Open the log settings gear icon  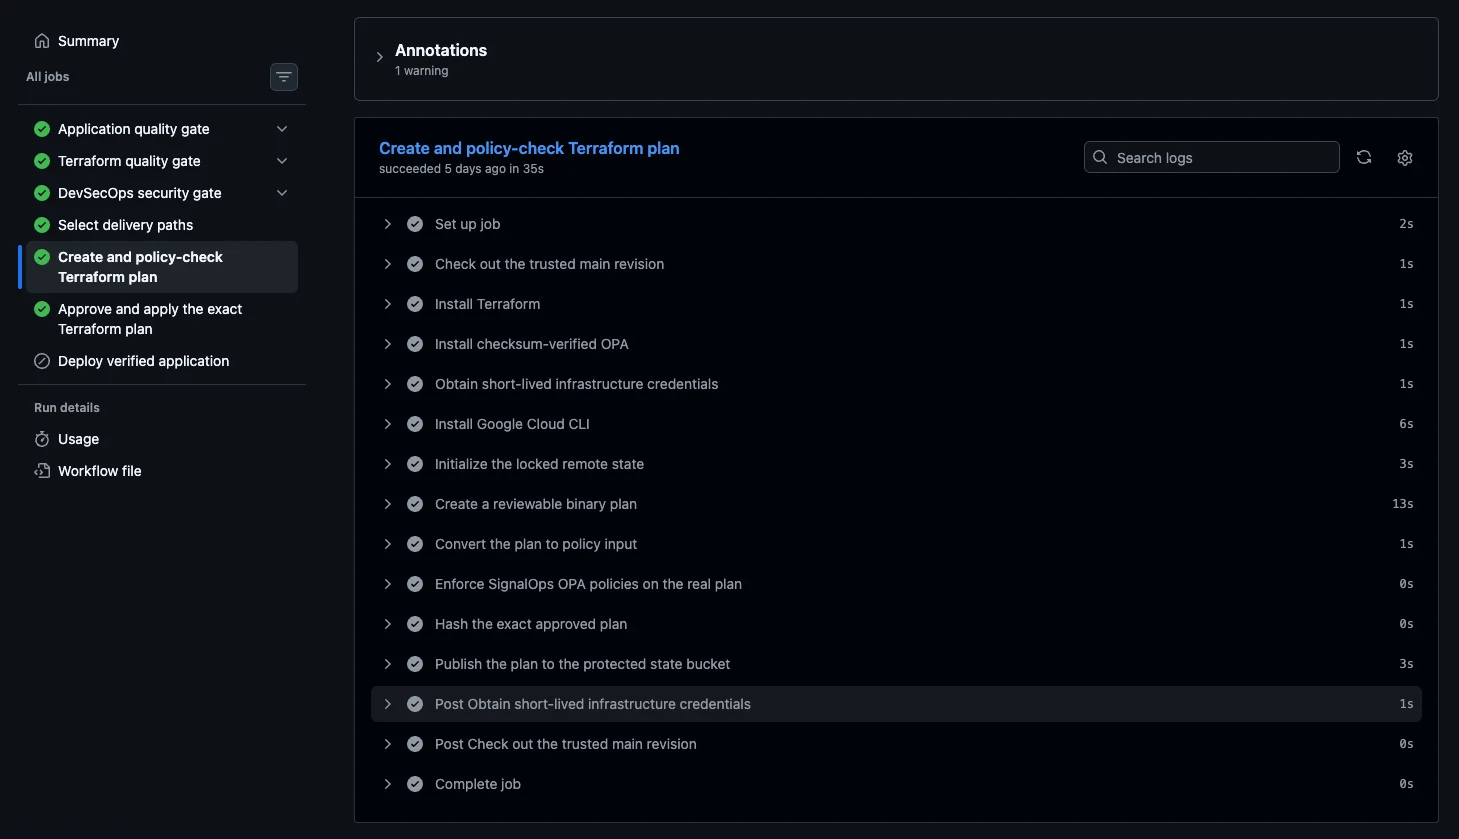point(1405,158)
